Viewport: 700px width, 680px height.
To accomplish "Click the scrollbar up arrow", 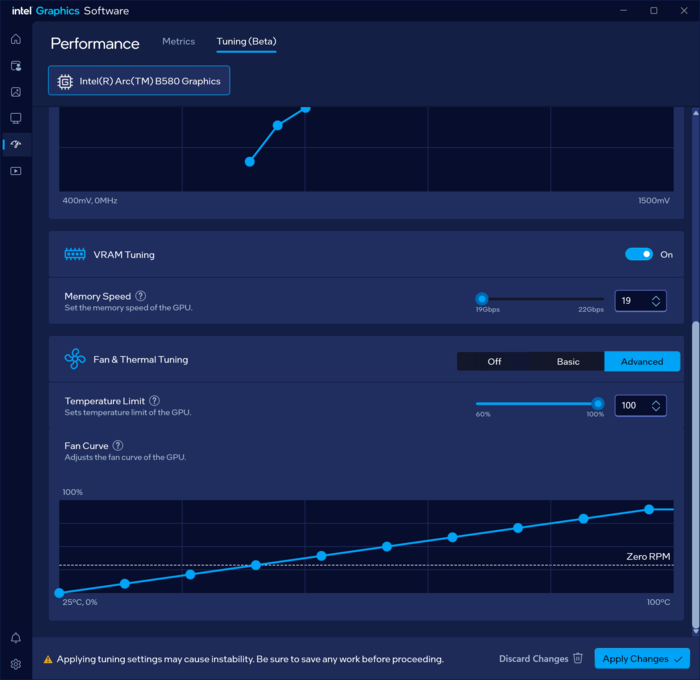I will (x=695, y=113).
